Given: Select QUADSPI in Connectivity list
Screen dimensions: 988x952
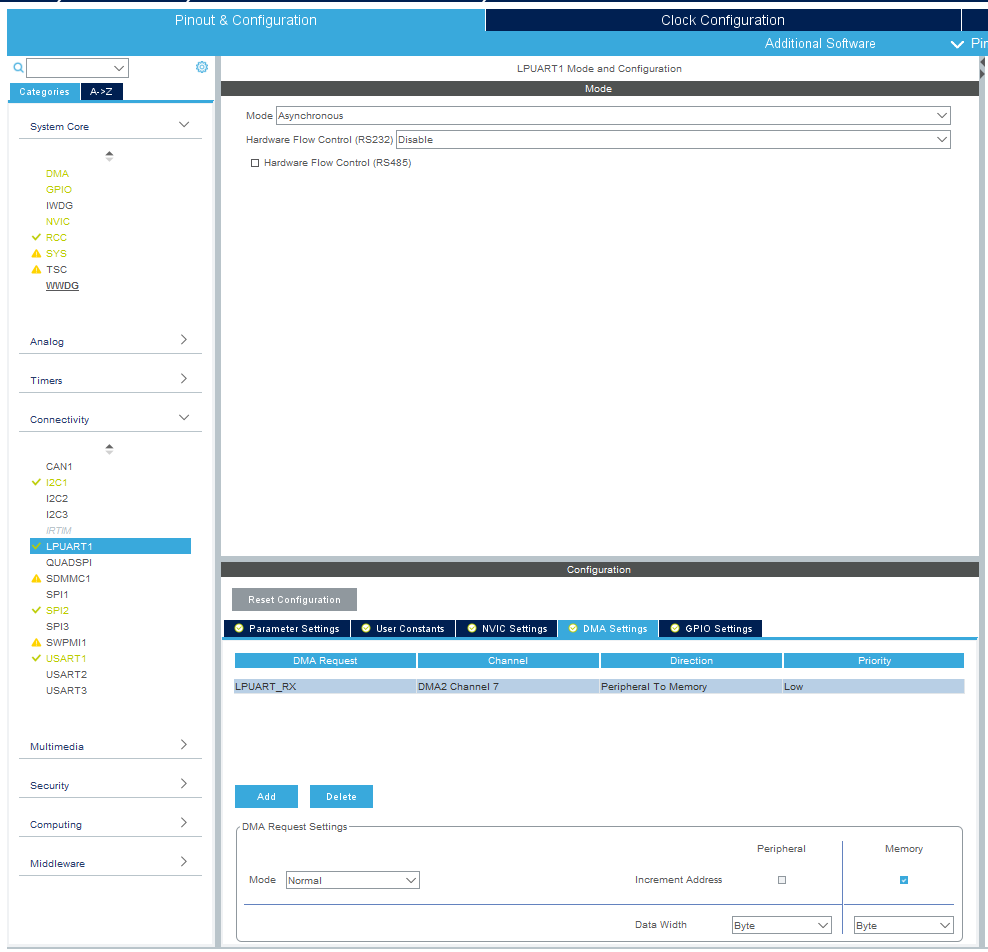Looking at the screenshot, I should pyautogui.click(x=69, y=562).
